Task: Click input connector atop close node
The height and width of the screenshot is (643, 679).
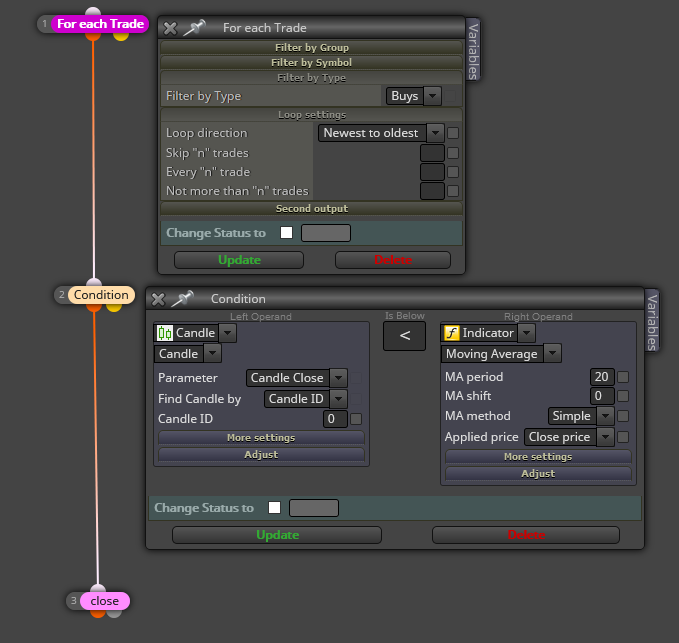Action: 98,588
